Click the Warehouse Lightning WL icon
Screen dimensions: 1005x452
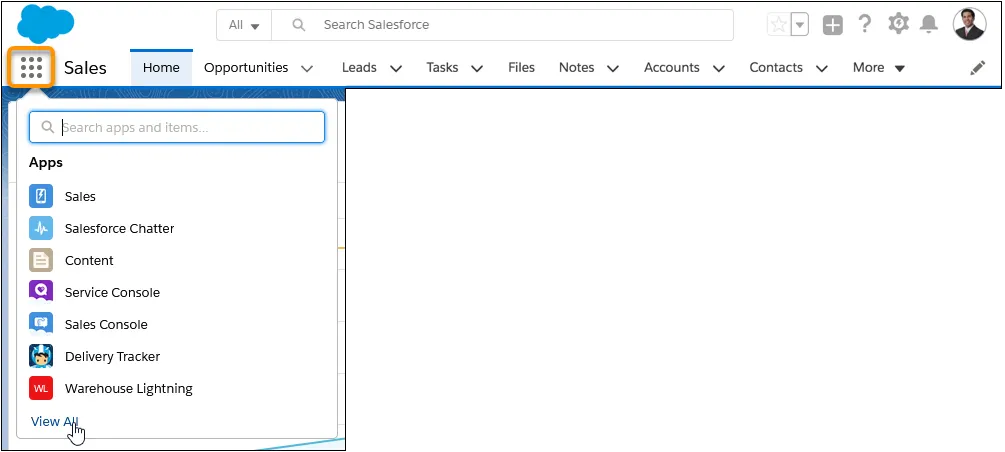pyautogui.click(x=41, y=389)
